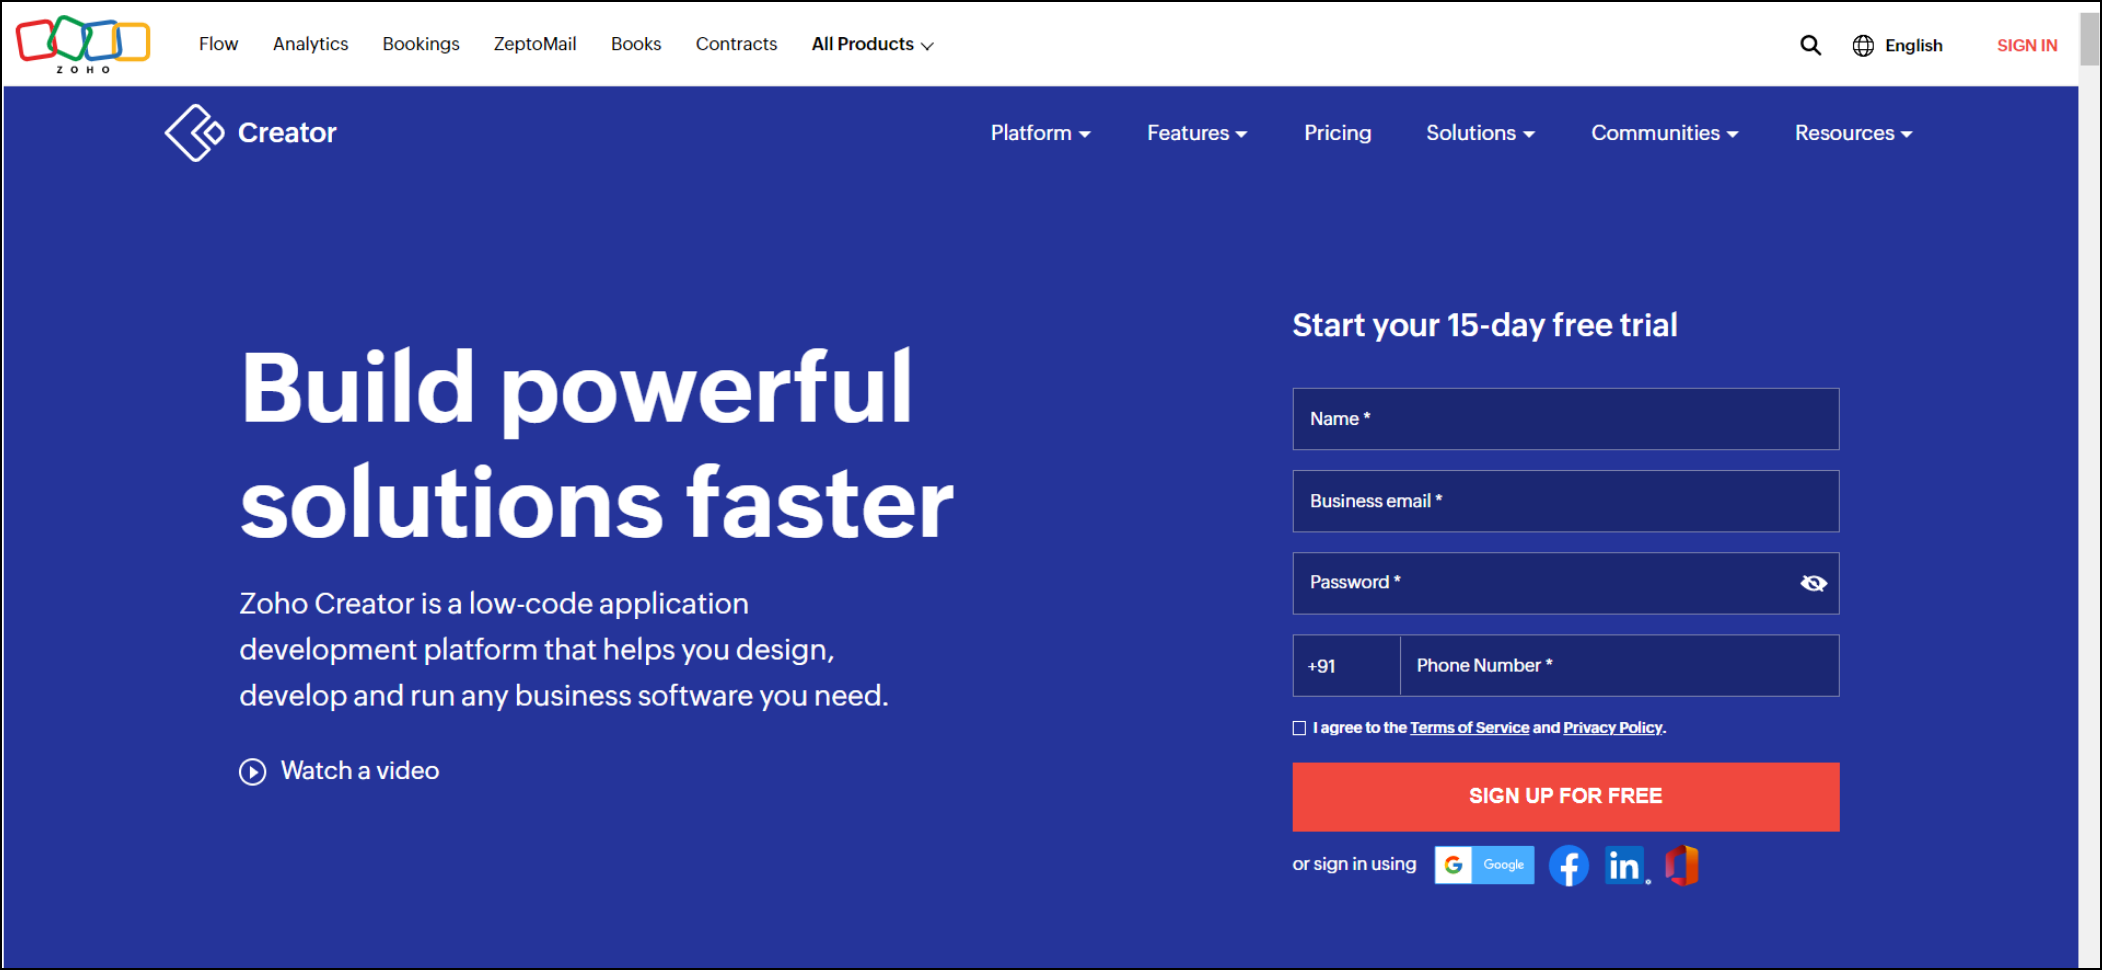The width and height of the screenshot is (2102, 970).
Task: Go to Analytics product
Action: click(310, 44)
